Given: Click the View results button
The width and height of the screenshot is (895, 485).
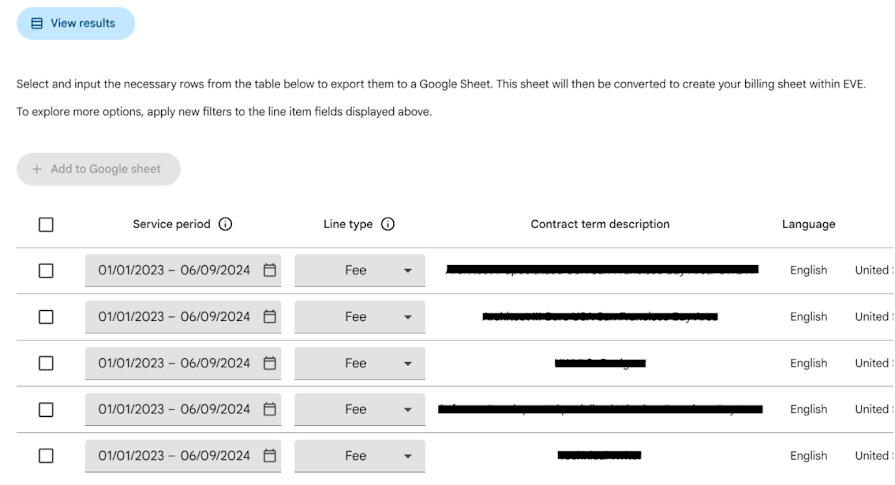Looking at the screenshot, I should (76, 23).
